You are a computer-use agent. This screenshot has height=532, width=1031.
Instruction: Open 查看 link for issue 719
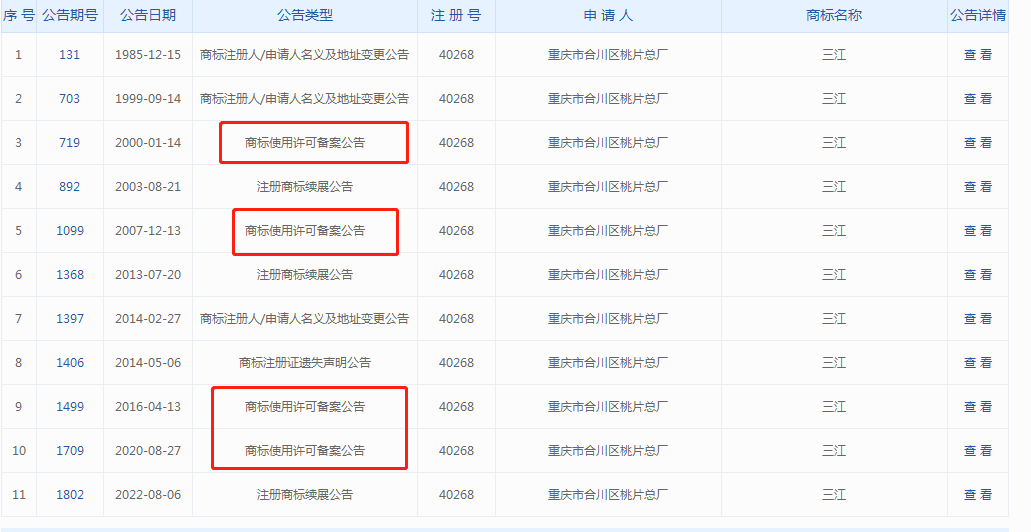pos(978,143)
